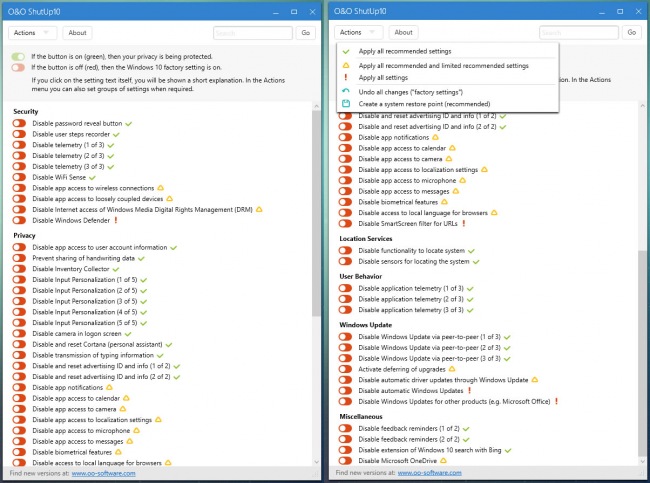650x483 pixels.
Task: Click green checkmark next to Disable sensors for locating system
Action: click(476, 262)
